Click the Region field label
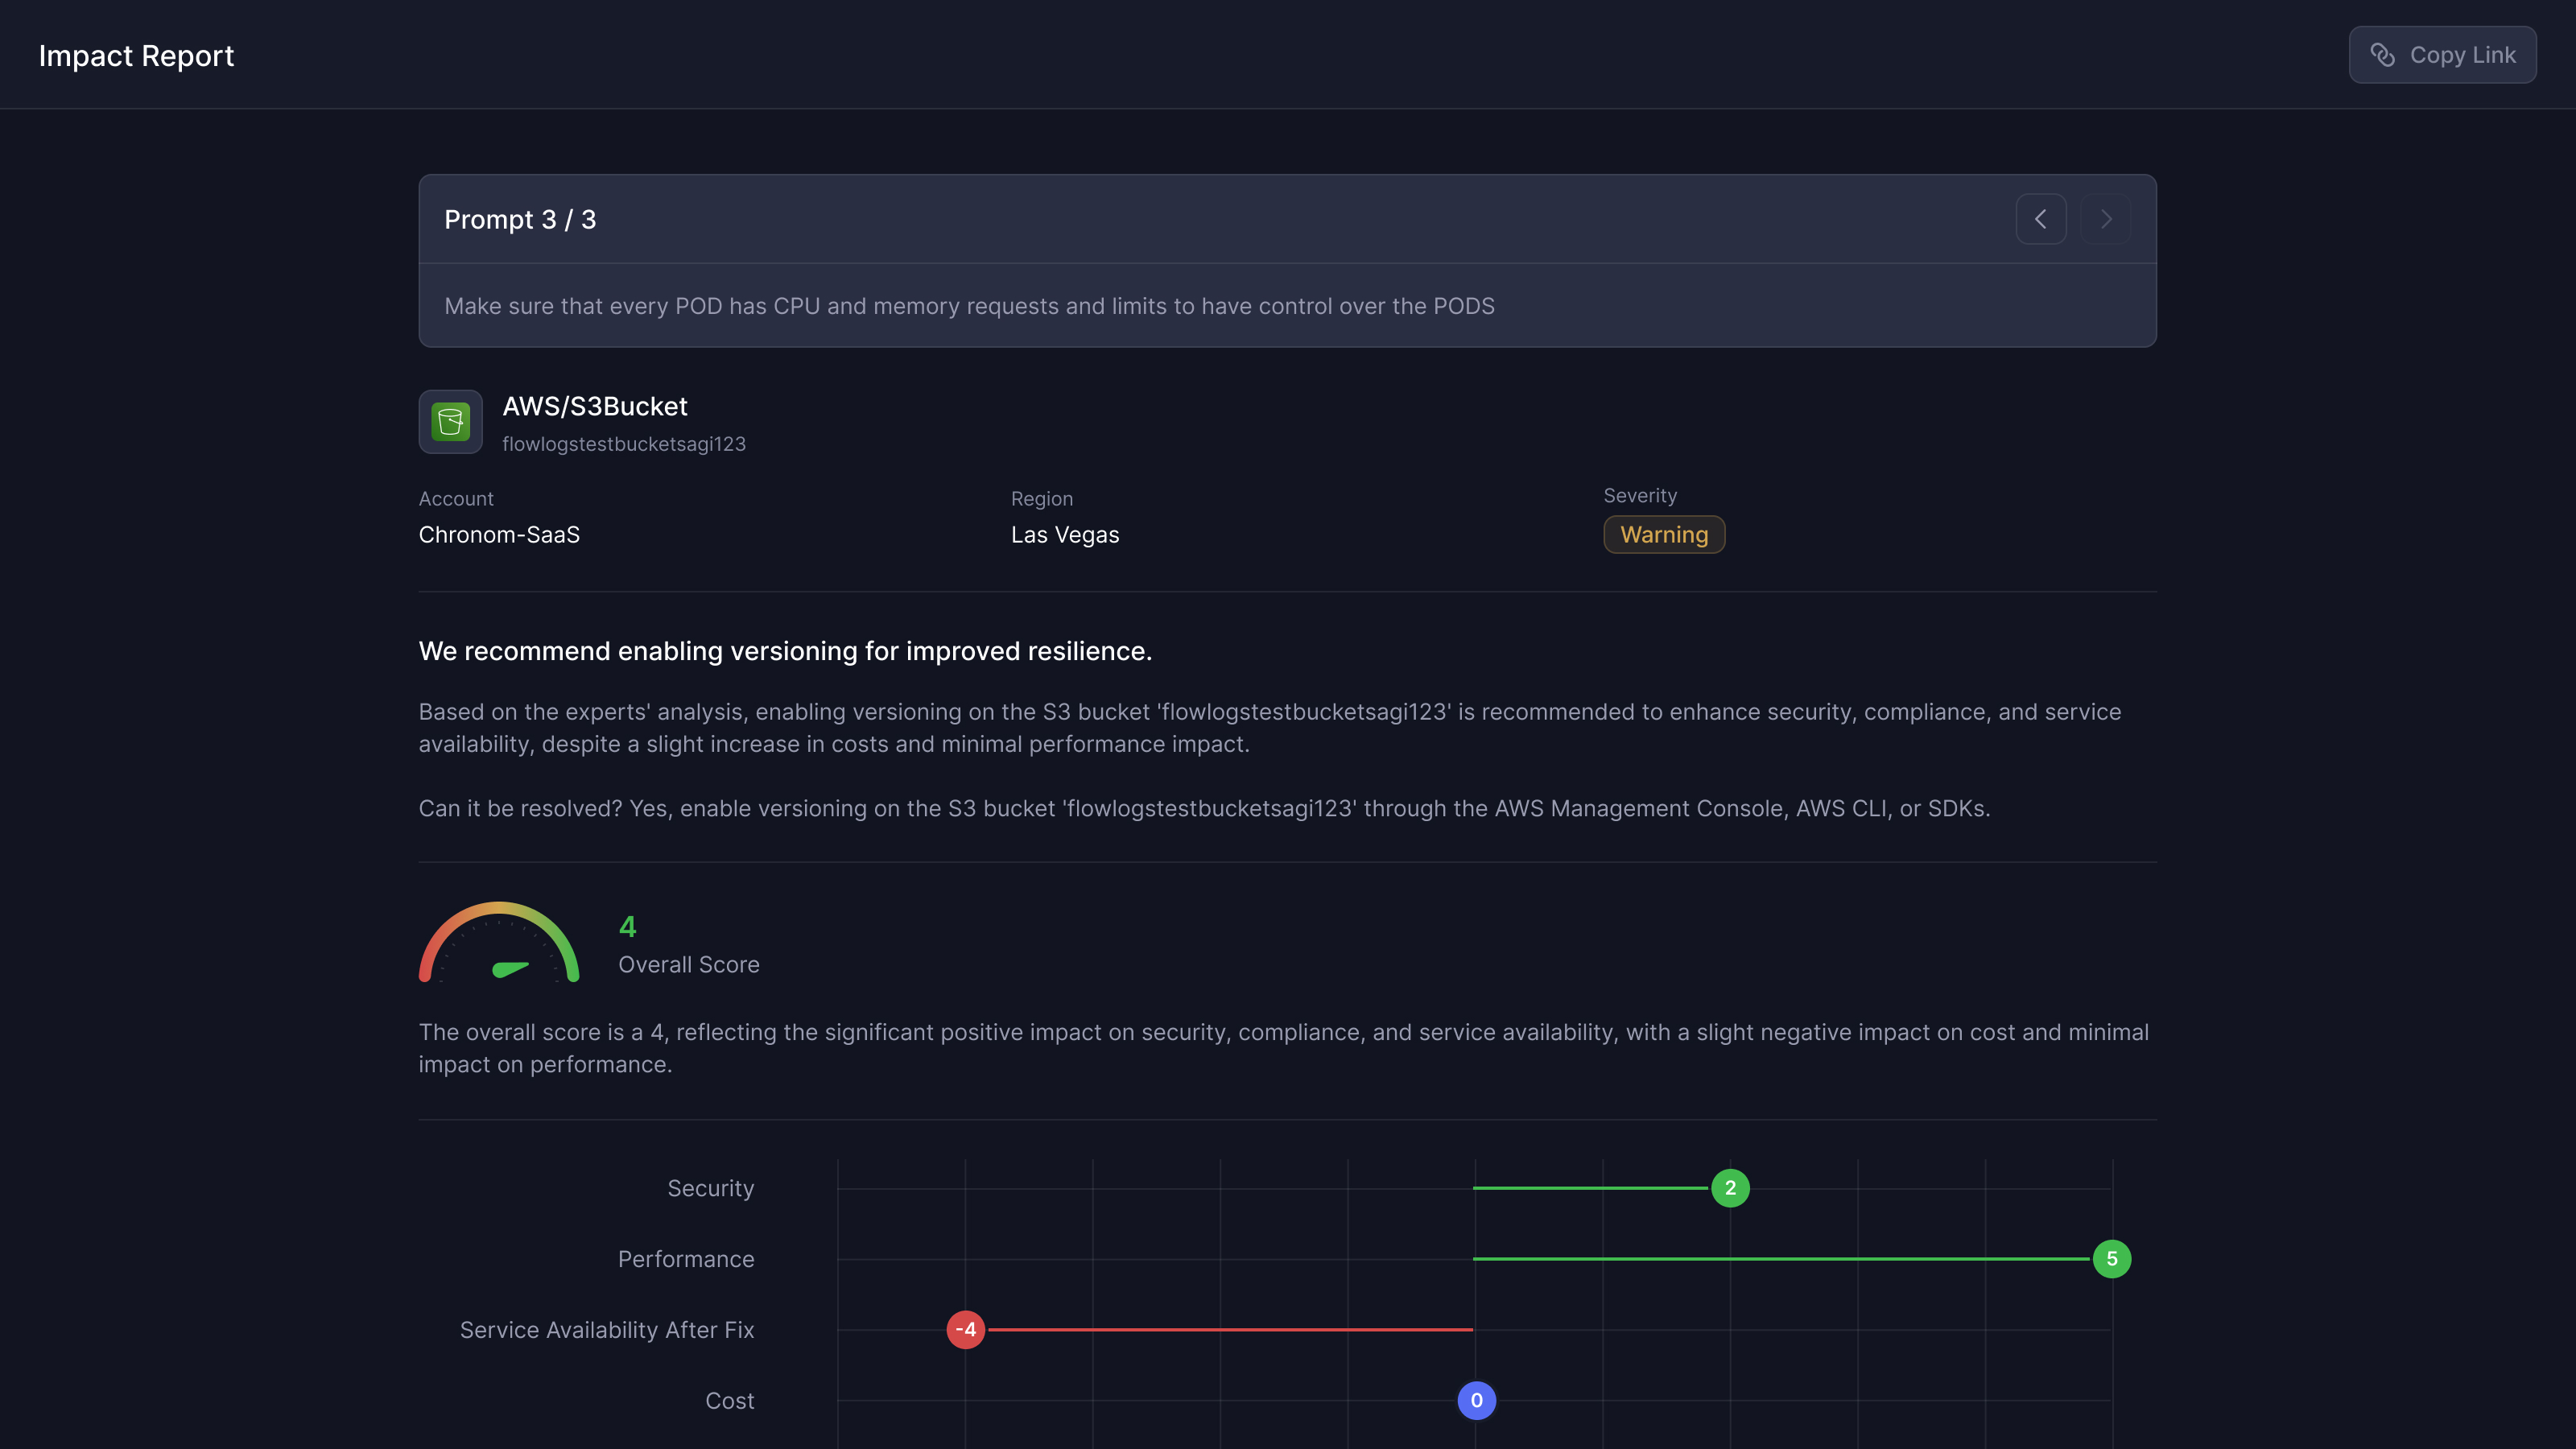Viewport: 2576px width, 1449px height. tap(1042, 499)
